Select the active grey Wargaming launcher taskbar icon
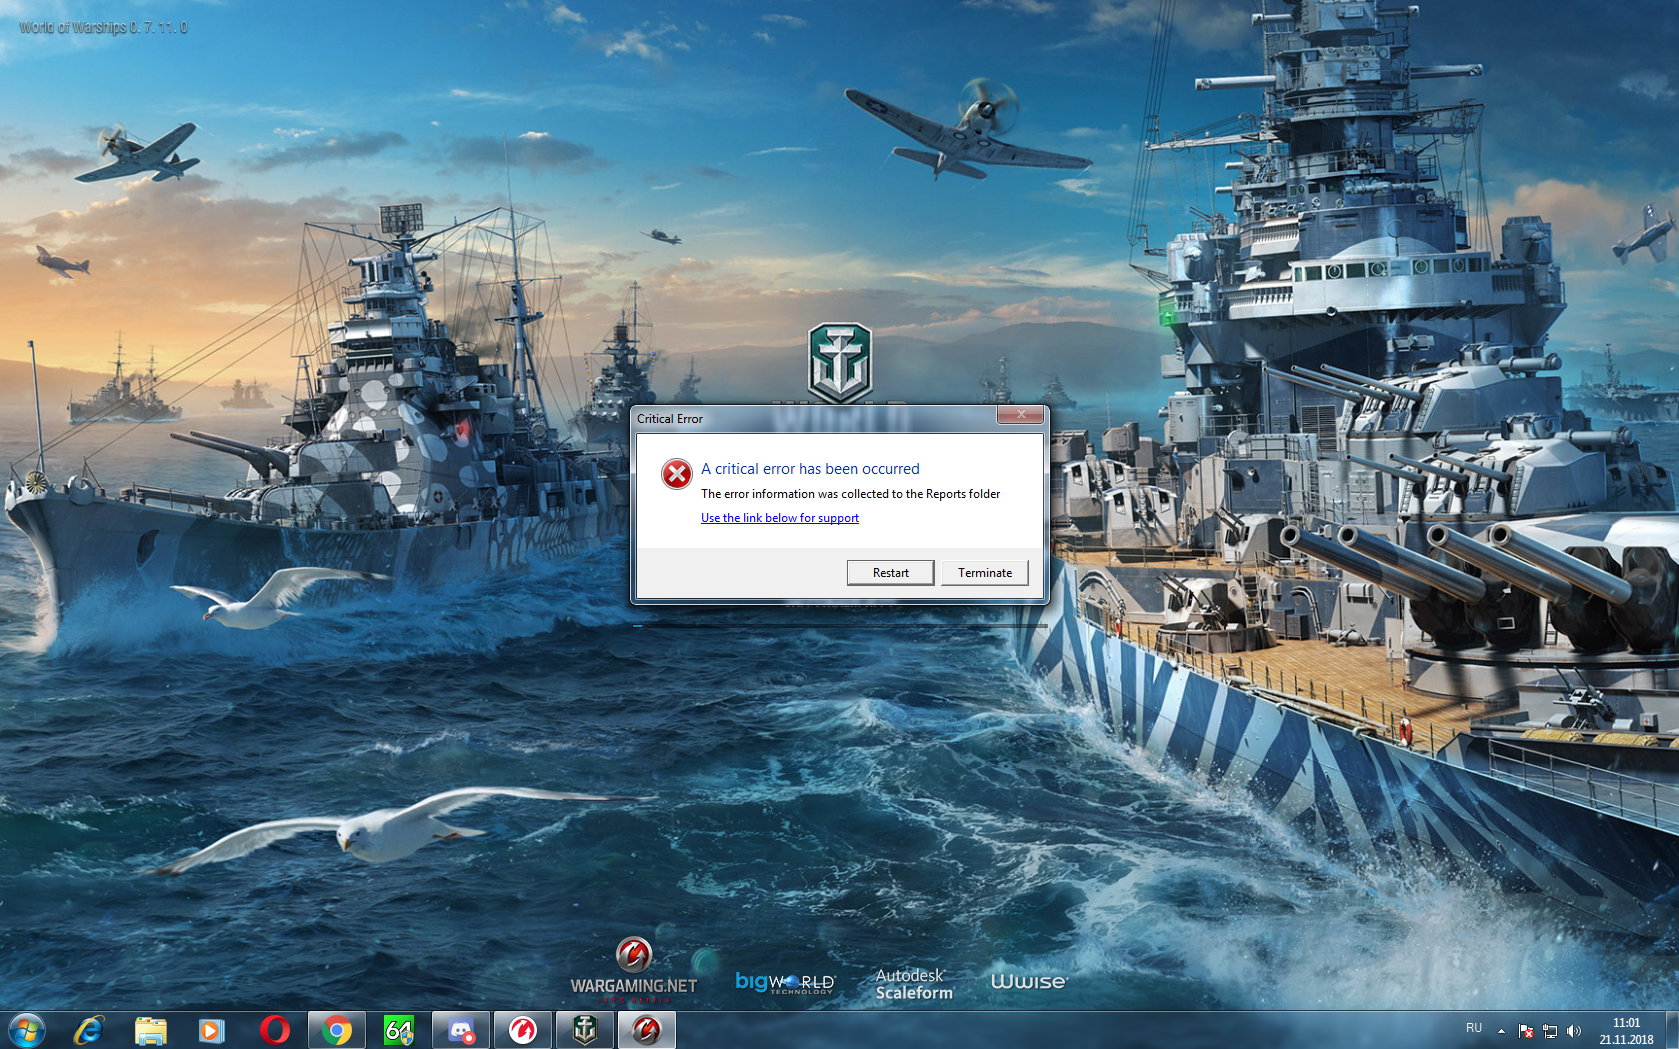This screenshot has height=1049, width=1679. point(647,1030)
